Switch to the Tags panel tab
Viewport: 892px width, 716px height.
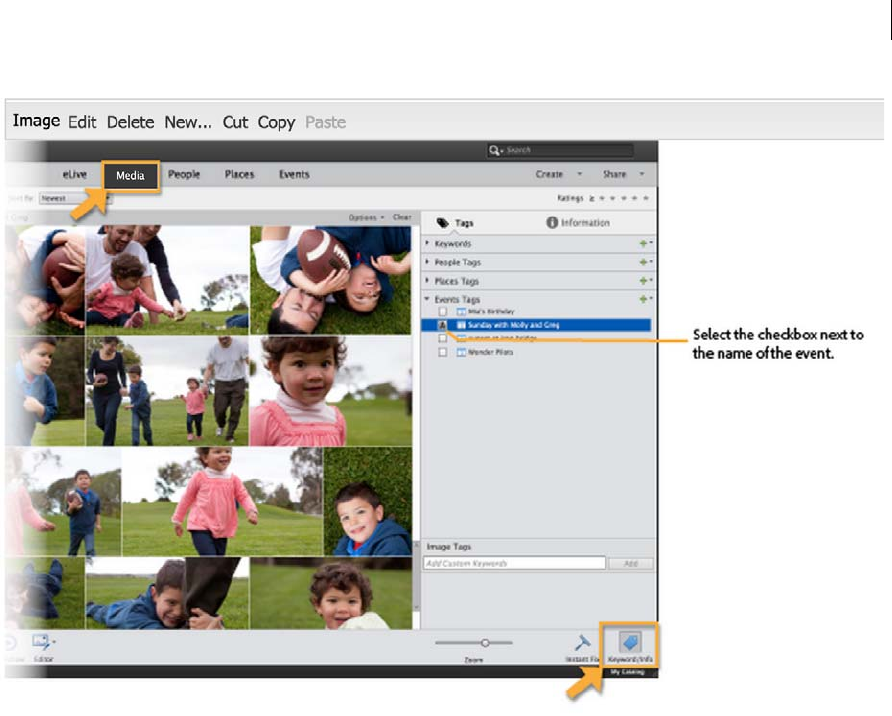pyautogui.click(x=455, y=223)
